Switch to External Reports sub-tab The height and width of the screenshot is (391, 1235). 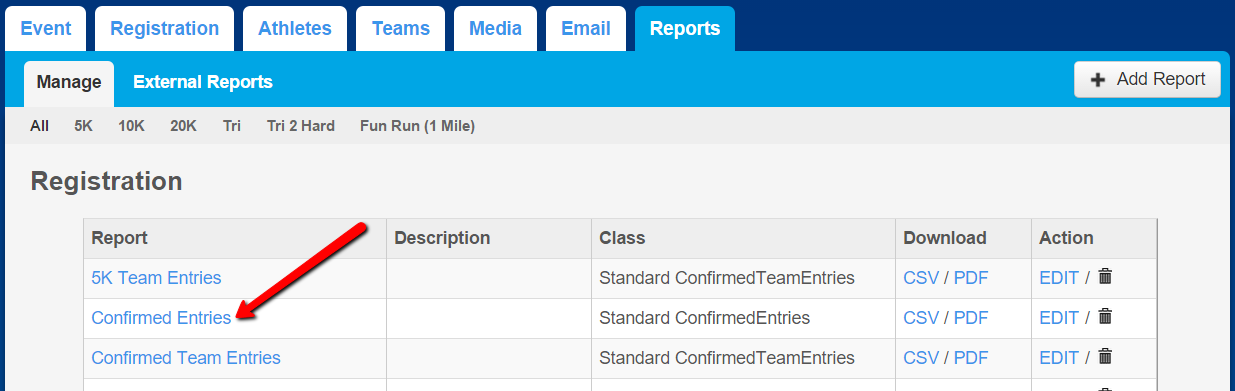(x=203, y=82)
